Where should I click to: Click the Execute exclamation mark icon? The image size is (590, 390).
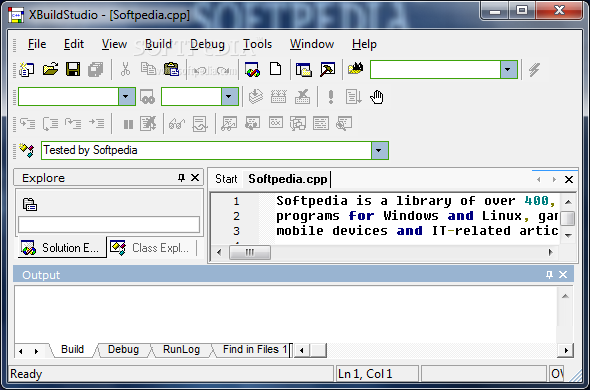click(331, 97)
